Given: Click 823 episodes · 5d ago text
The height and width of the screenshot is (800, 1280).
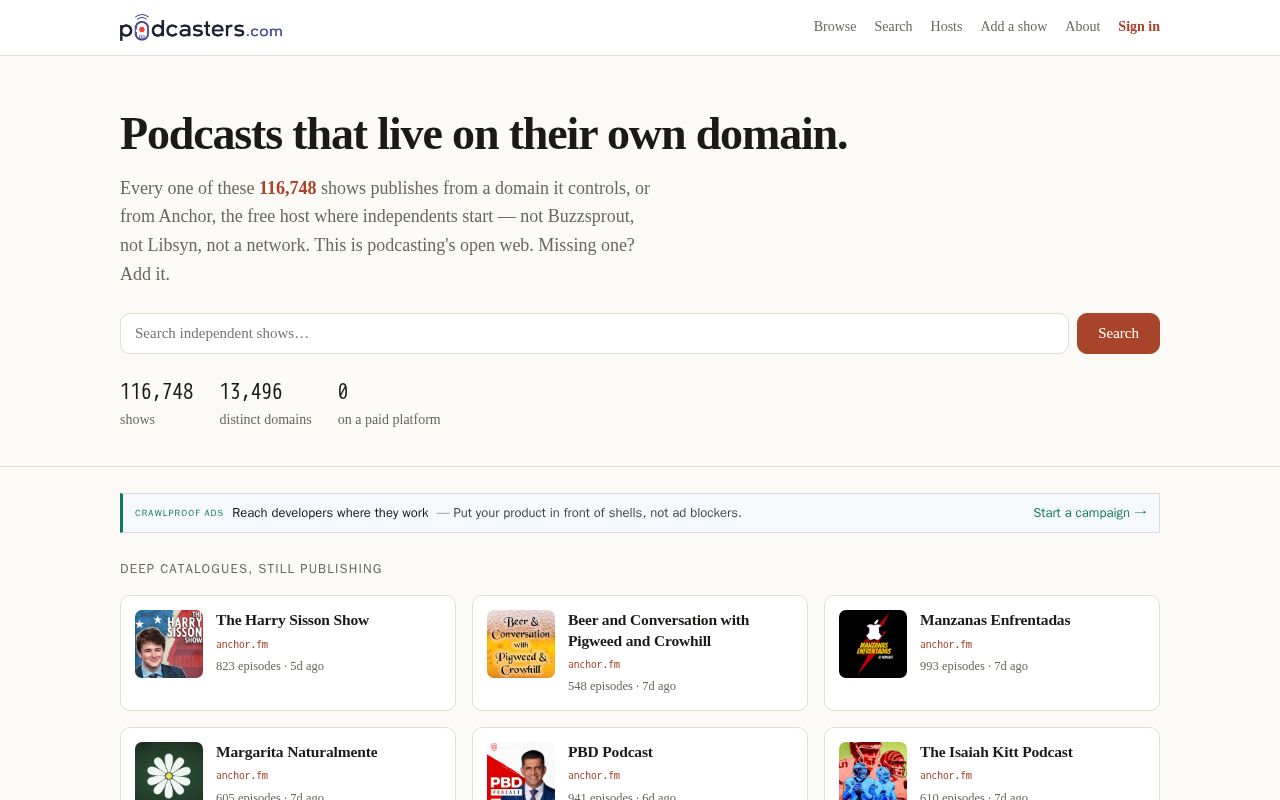Looking at the screenshot, I should [x=270, y=666].
